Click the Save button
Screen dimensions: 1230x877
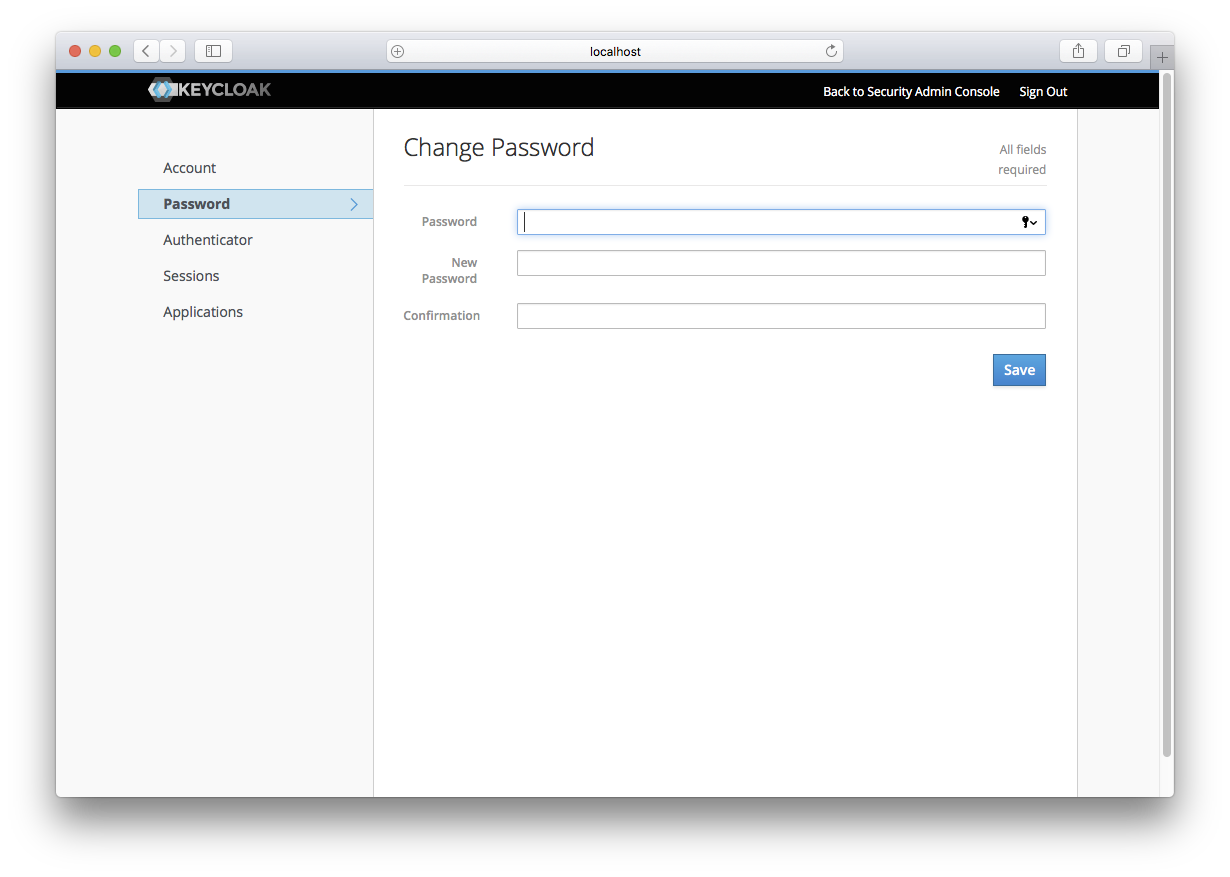coord(1018,370)
